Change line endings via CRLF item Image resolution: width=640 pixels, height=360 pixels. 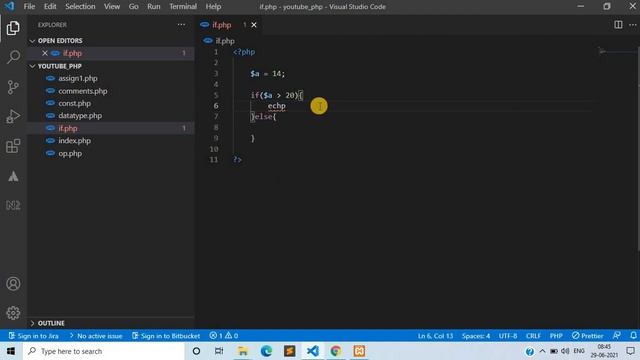tap(533, 336)
